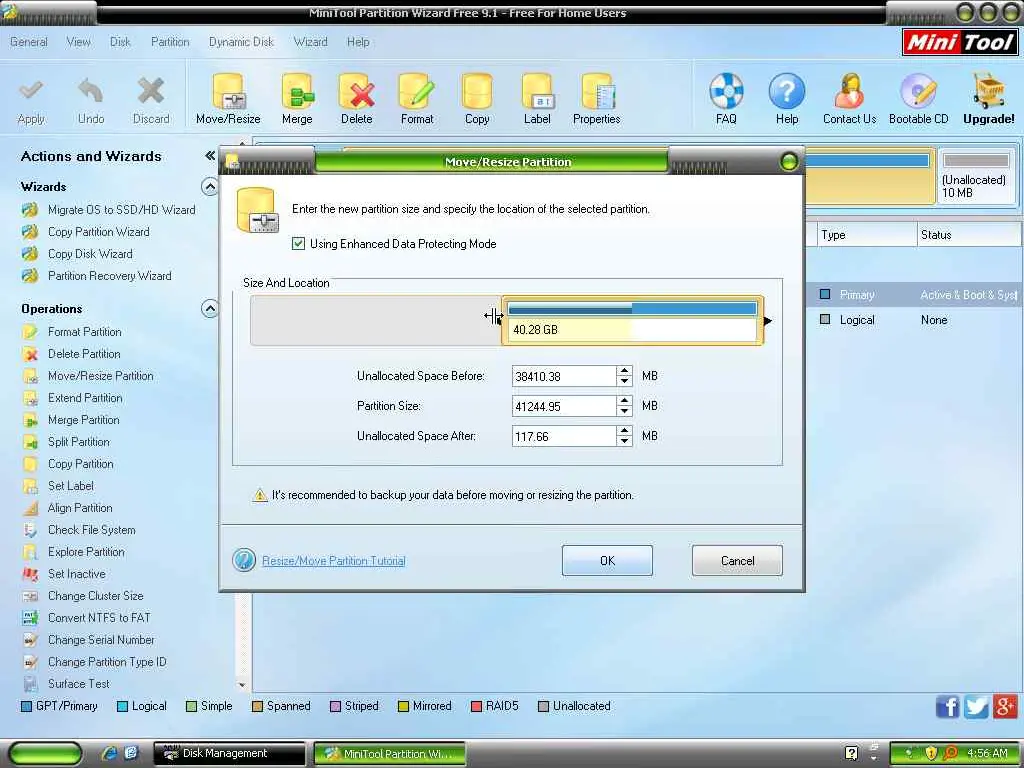Open the Dynamic Disk menu
The image size is (1024, 768).
pyautogui.click(x=241, y=42)
